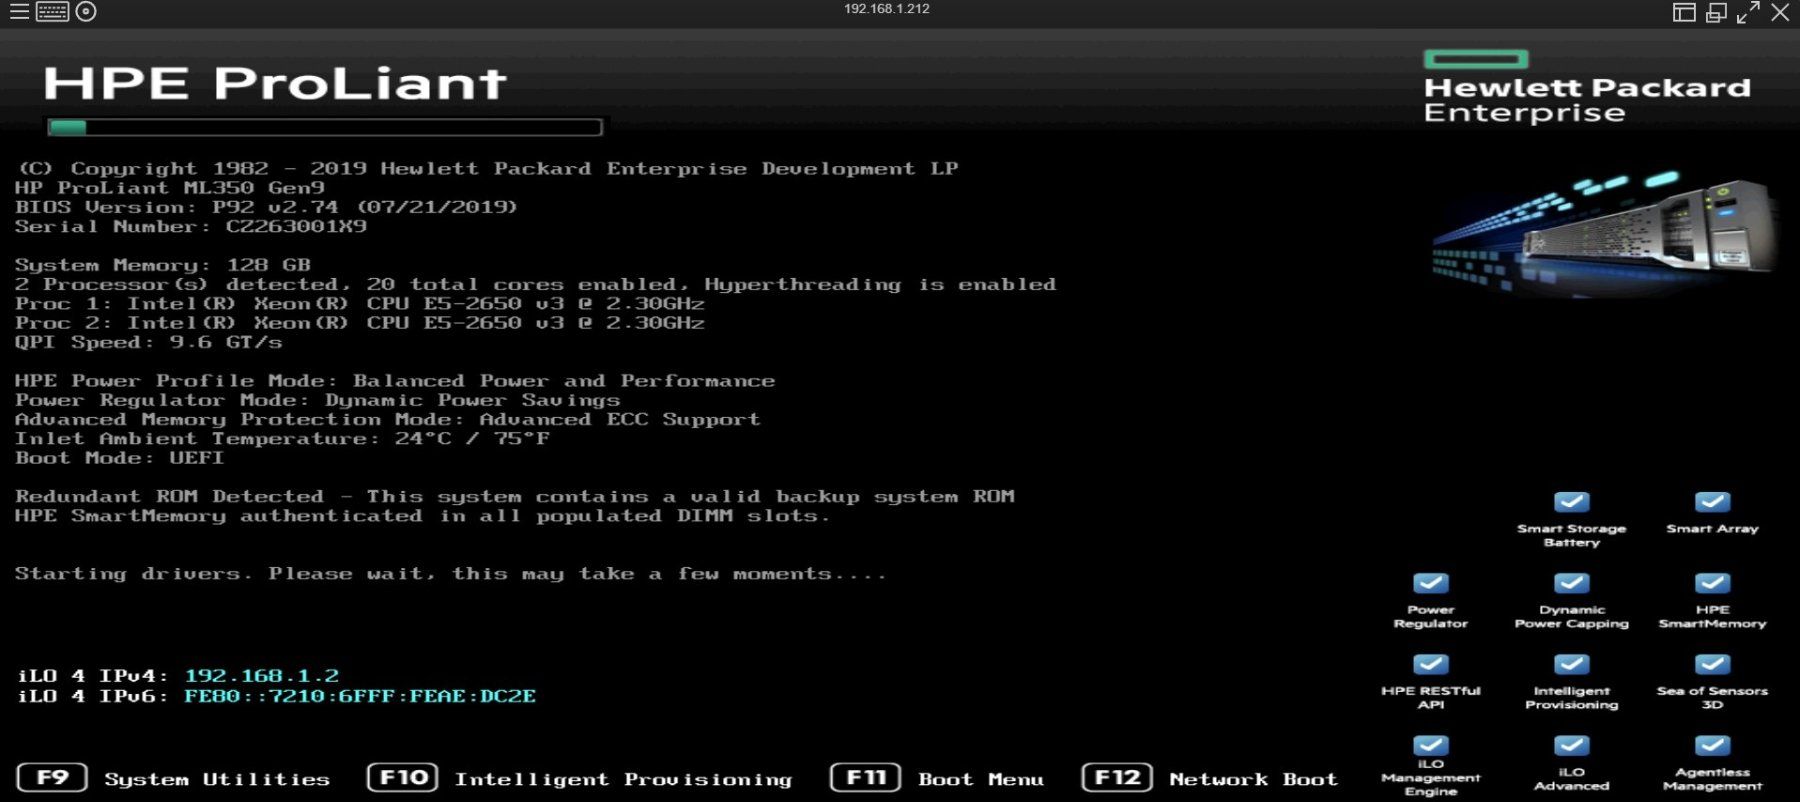Click the iLO 4 IPv4 address 192.168.1.2
Viewport: 1800px width, 802px height.
[x=262, y=676]
